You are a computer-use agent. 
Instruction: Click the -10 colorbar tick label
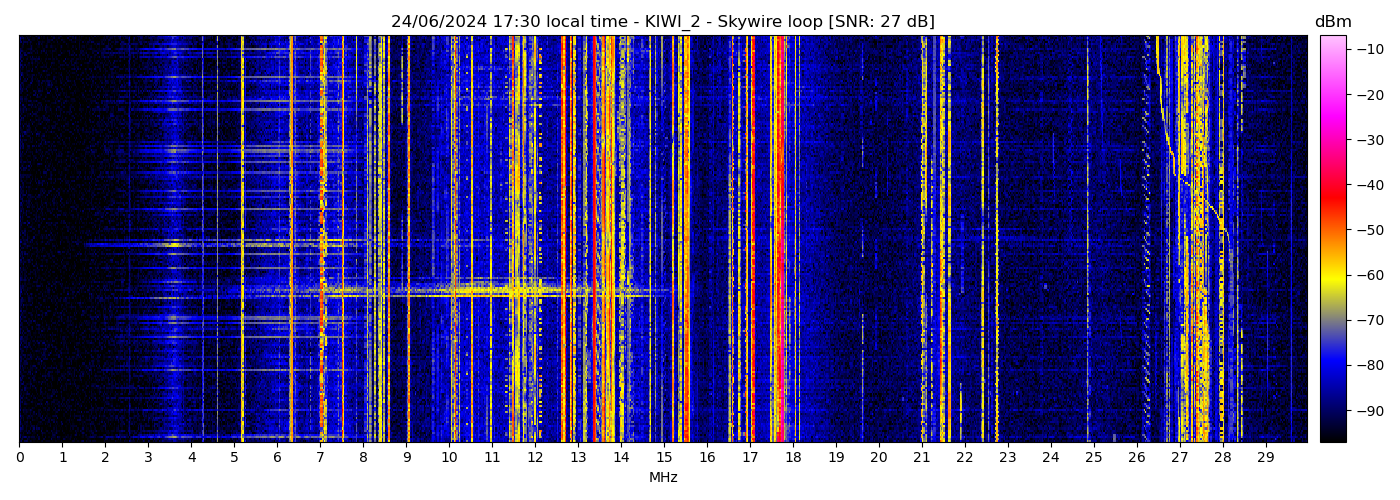point(1370,49)
